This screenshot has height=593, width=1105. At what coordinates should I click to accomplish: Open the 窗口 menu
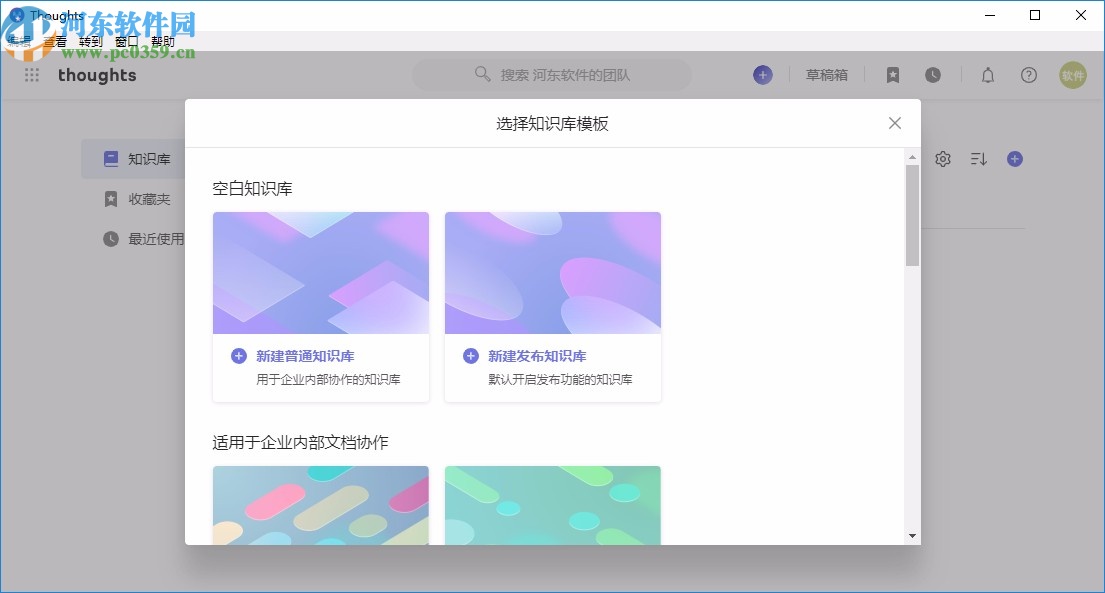pos(125,41)
